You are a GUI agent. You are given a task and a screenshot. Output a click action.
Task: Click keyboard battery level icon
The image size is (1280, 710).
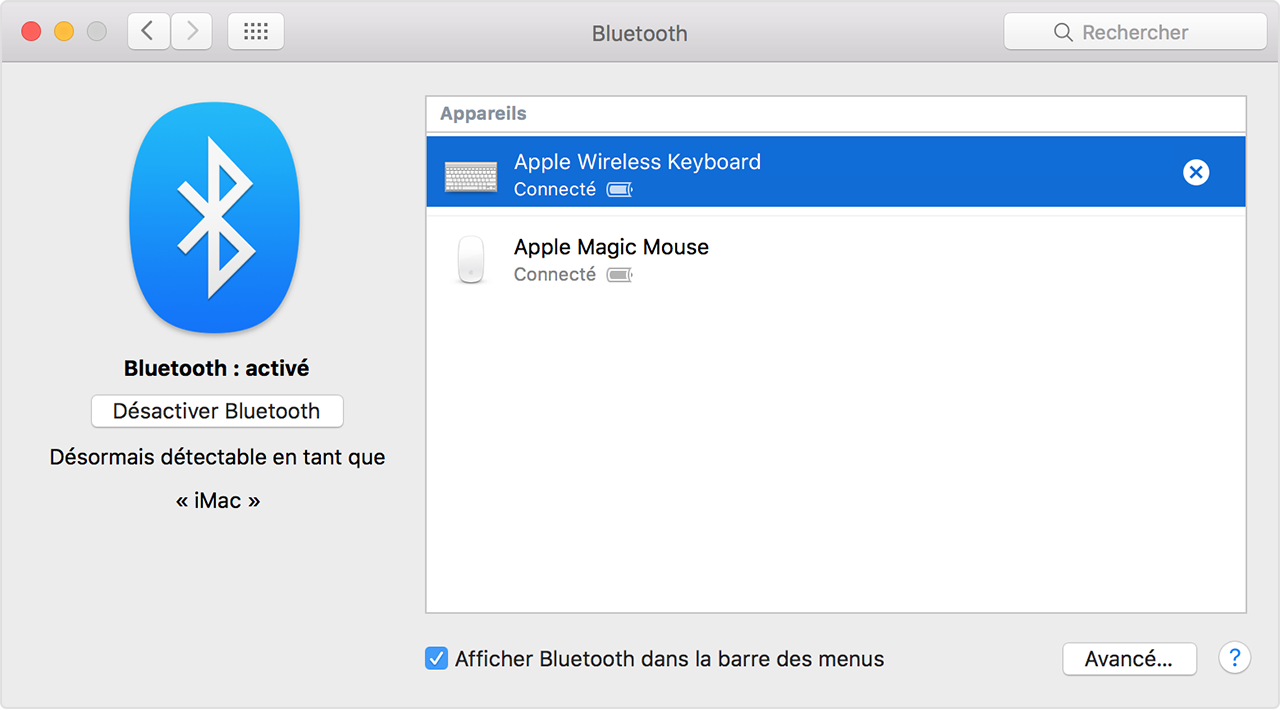(x=620, y=190)
